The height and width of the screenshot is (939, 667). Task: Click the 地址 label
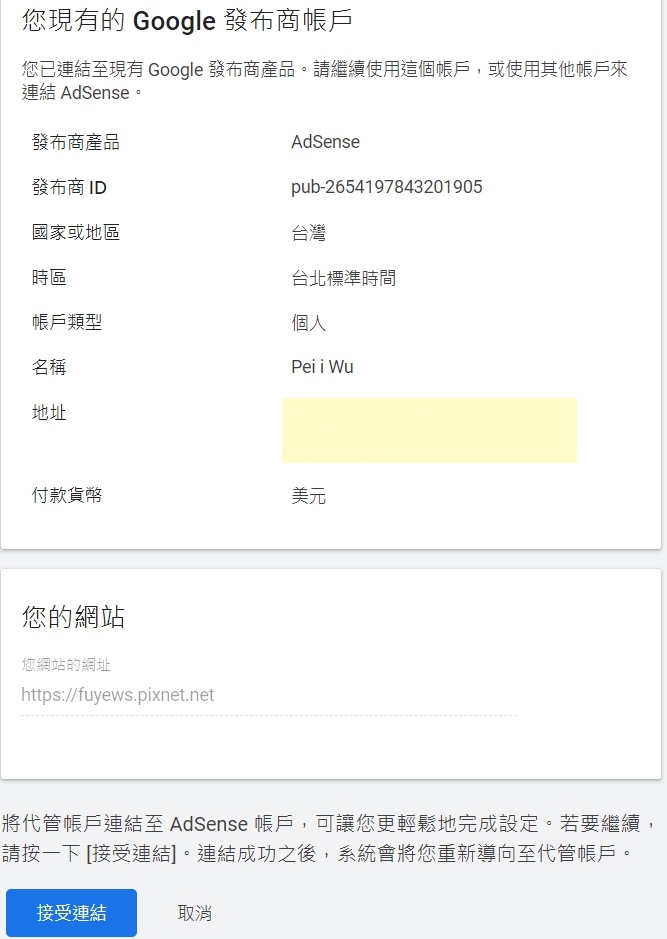point(49,412)
